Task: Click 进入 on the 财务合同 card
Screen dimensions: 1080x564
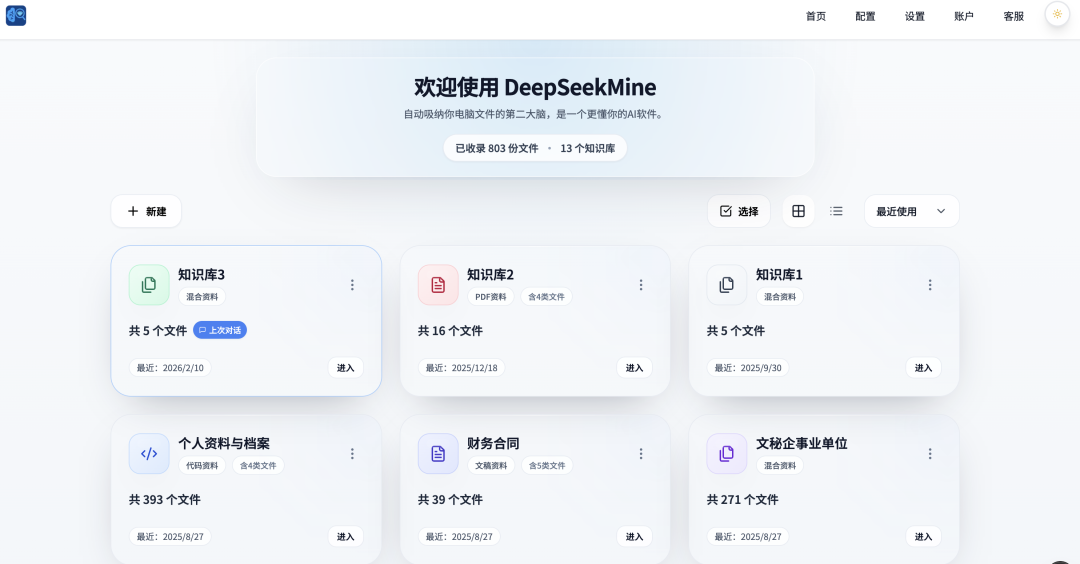Action: 634,536
